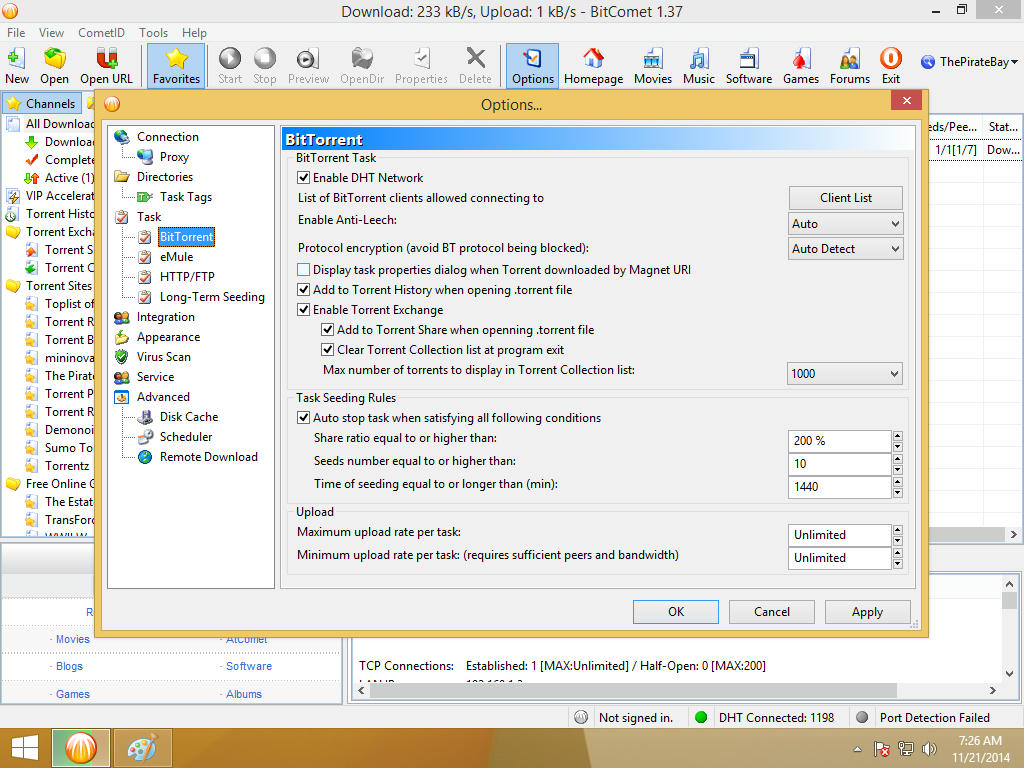Select Long-Term Seeding option
The image size is (1024, 768).
tap(212, 297)
